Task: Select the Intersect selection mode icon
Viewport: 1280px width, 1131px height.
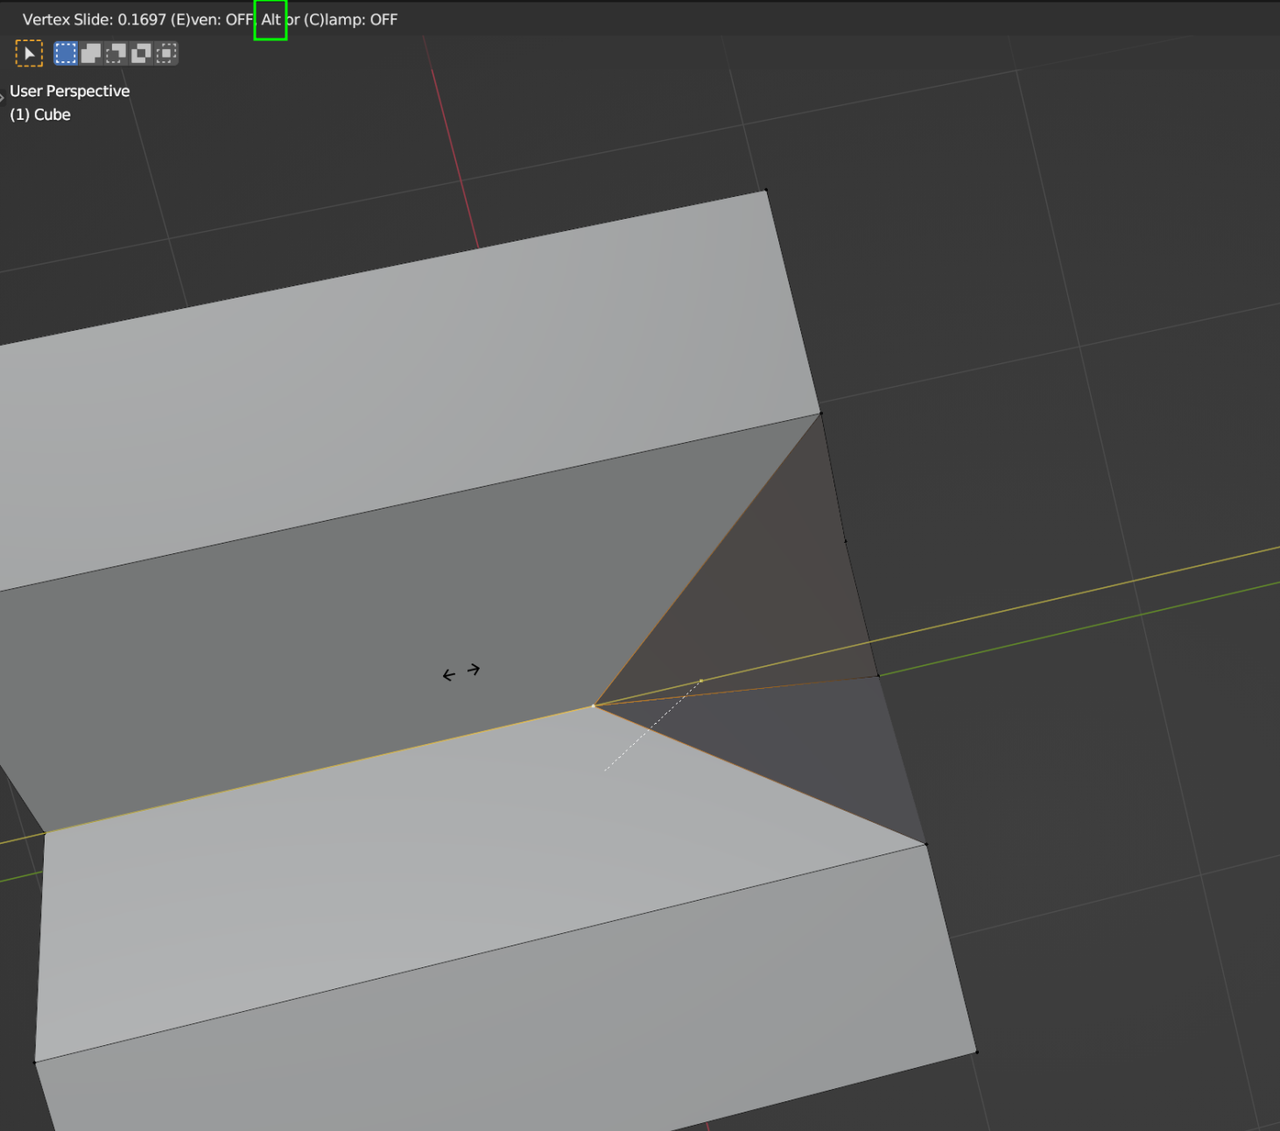Action: click(x=165, y=53)
